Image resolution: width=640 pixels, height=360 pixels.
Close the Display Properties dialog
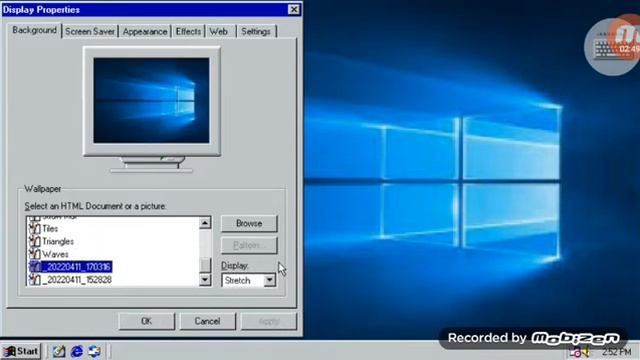293,9
